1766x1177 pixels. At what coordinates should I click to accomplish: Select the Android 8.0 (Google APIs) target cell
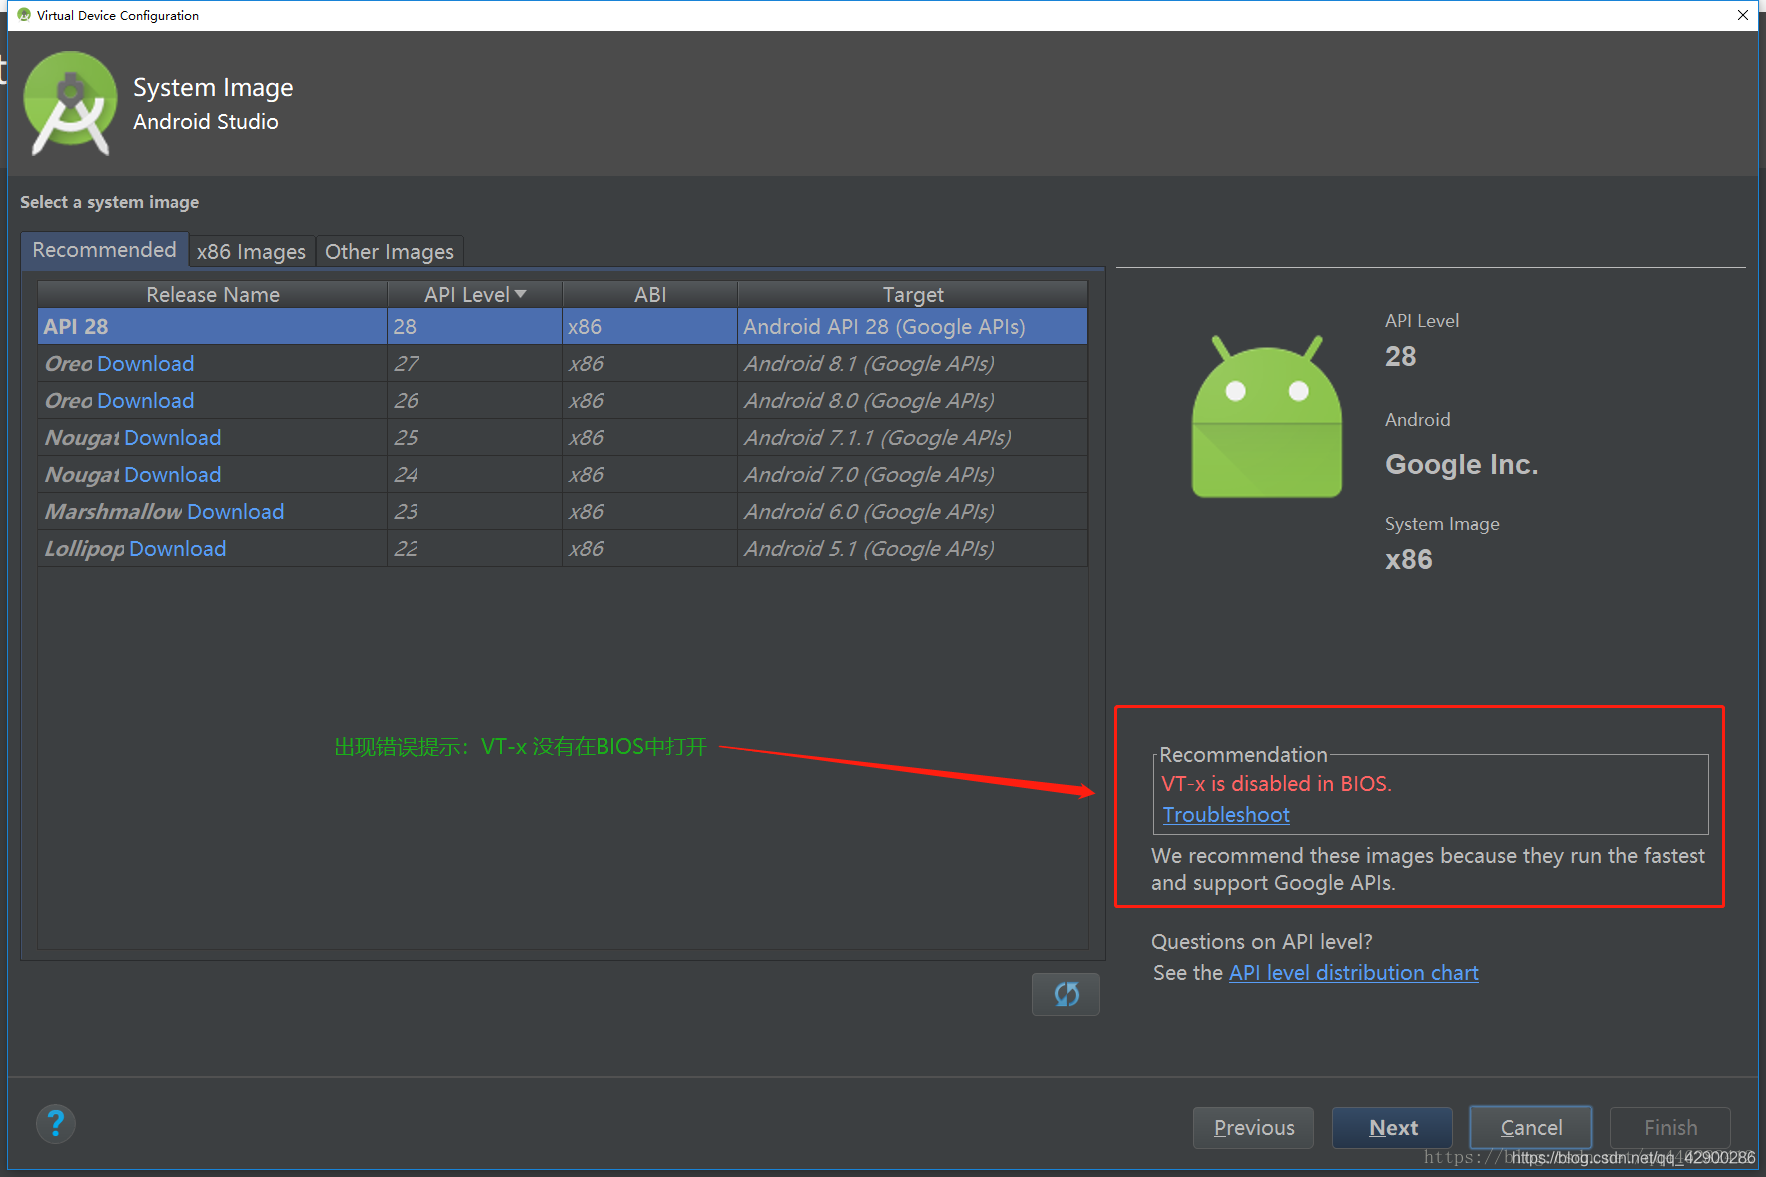click(912, 401)
